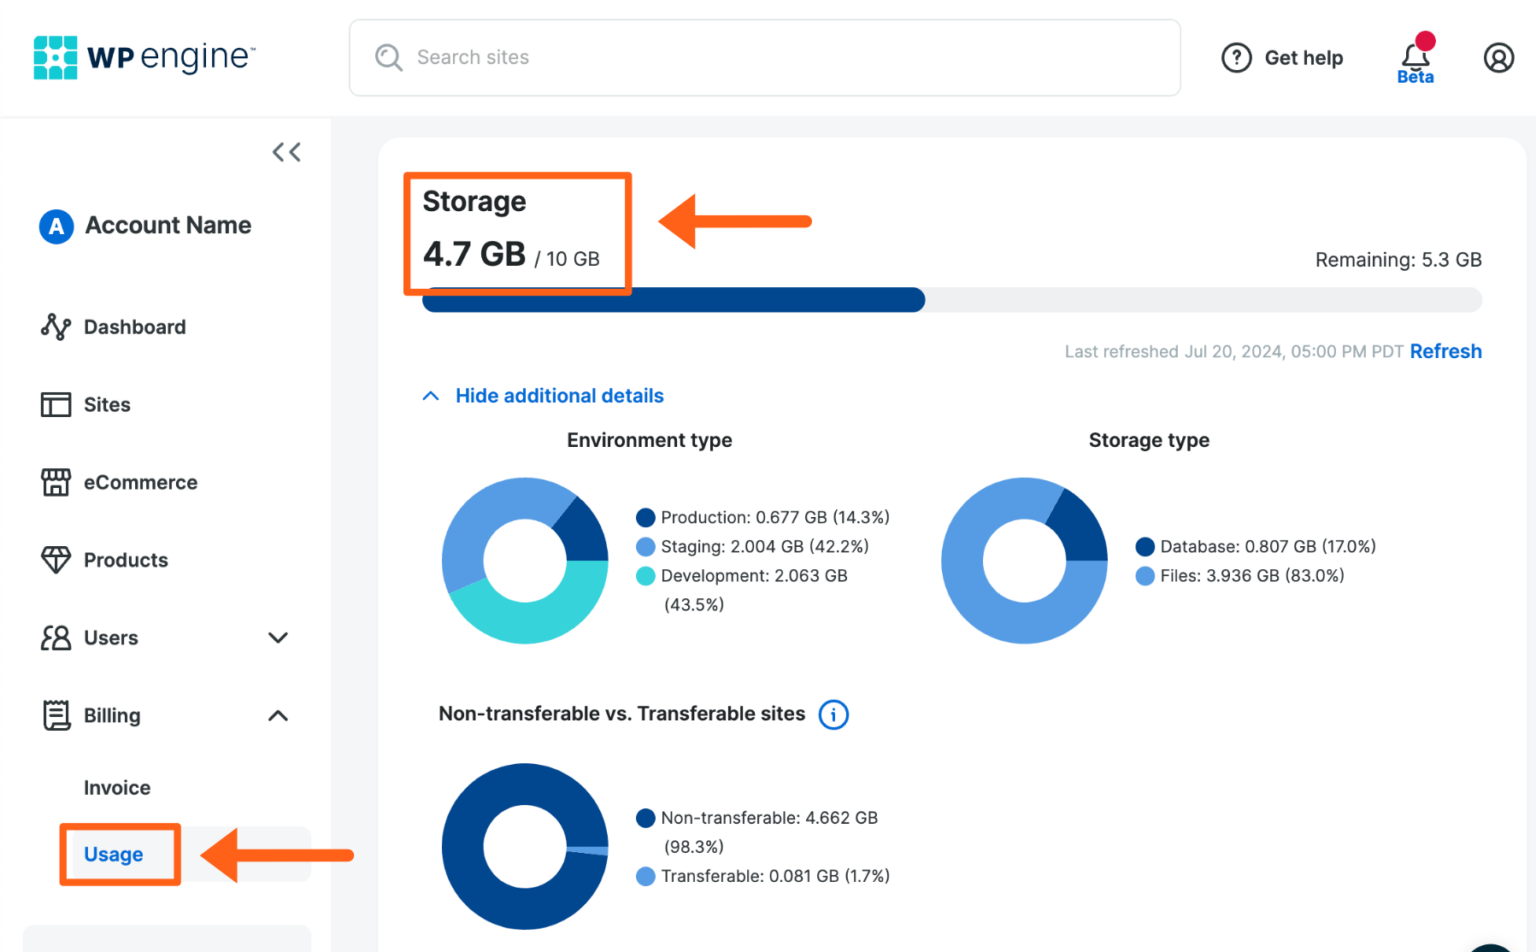Click the Products diamond icon
1536x952 pixels.
point(56,560)
